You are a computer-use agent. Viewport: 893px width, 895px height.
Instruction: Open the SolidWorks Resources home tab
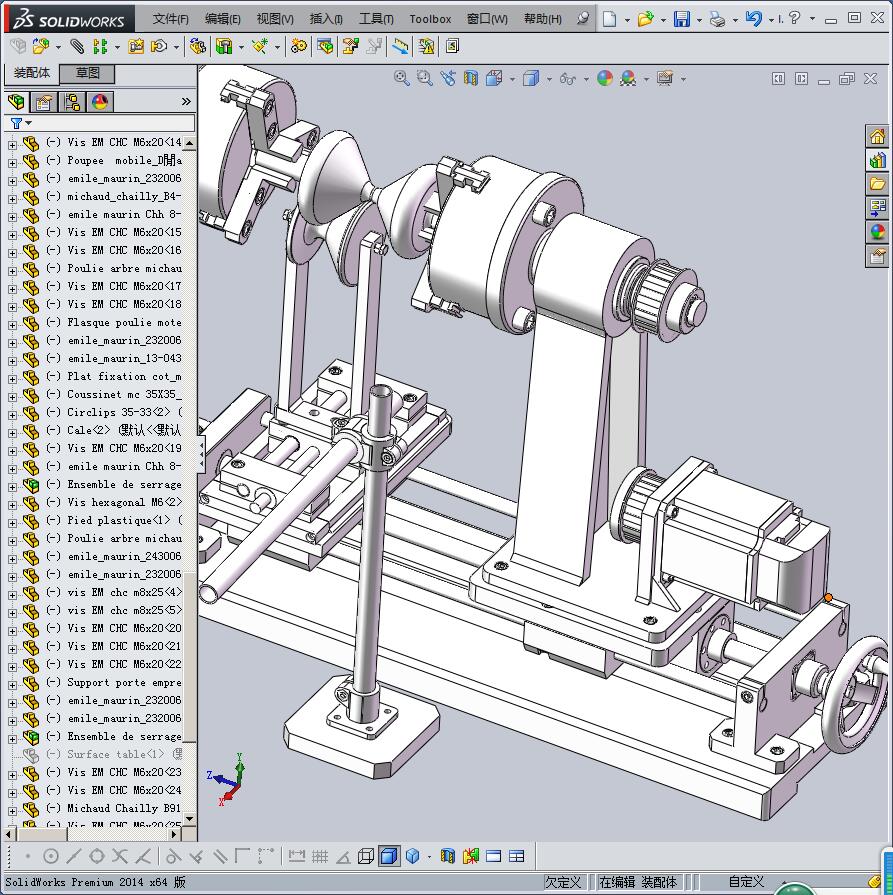pos(877,136)
